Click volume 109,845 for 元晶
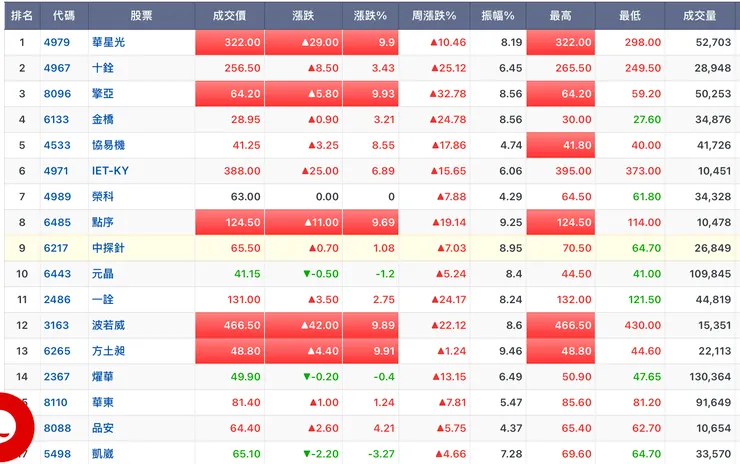The image size is (740, 464). [710, 274]
